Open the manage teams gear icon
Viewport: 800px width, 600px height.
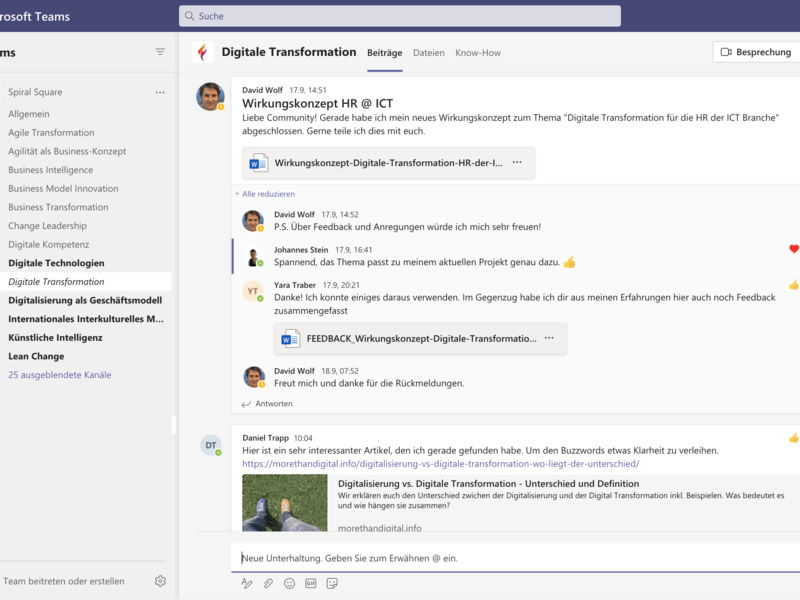tap(160, 581)
